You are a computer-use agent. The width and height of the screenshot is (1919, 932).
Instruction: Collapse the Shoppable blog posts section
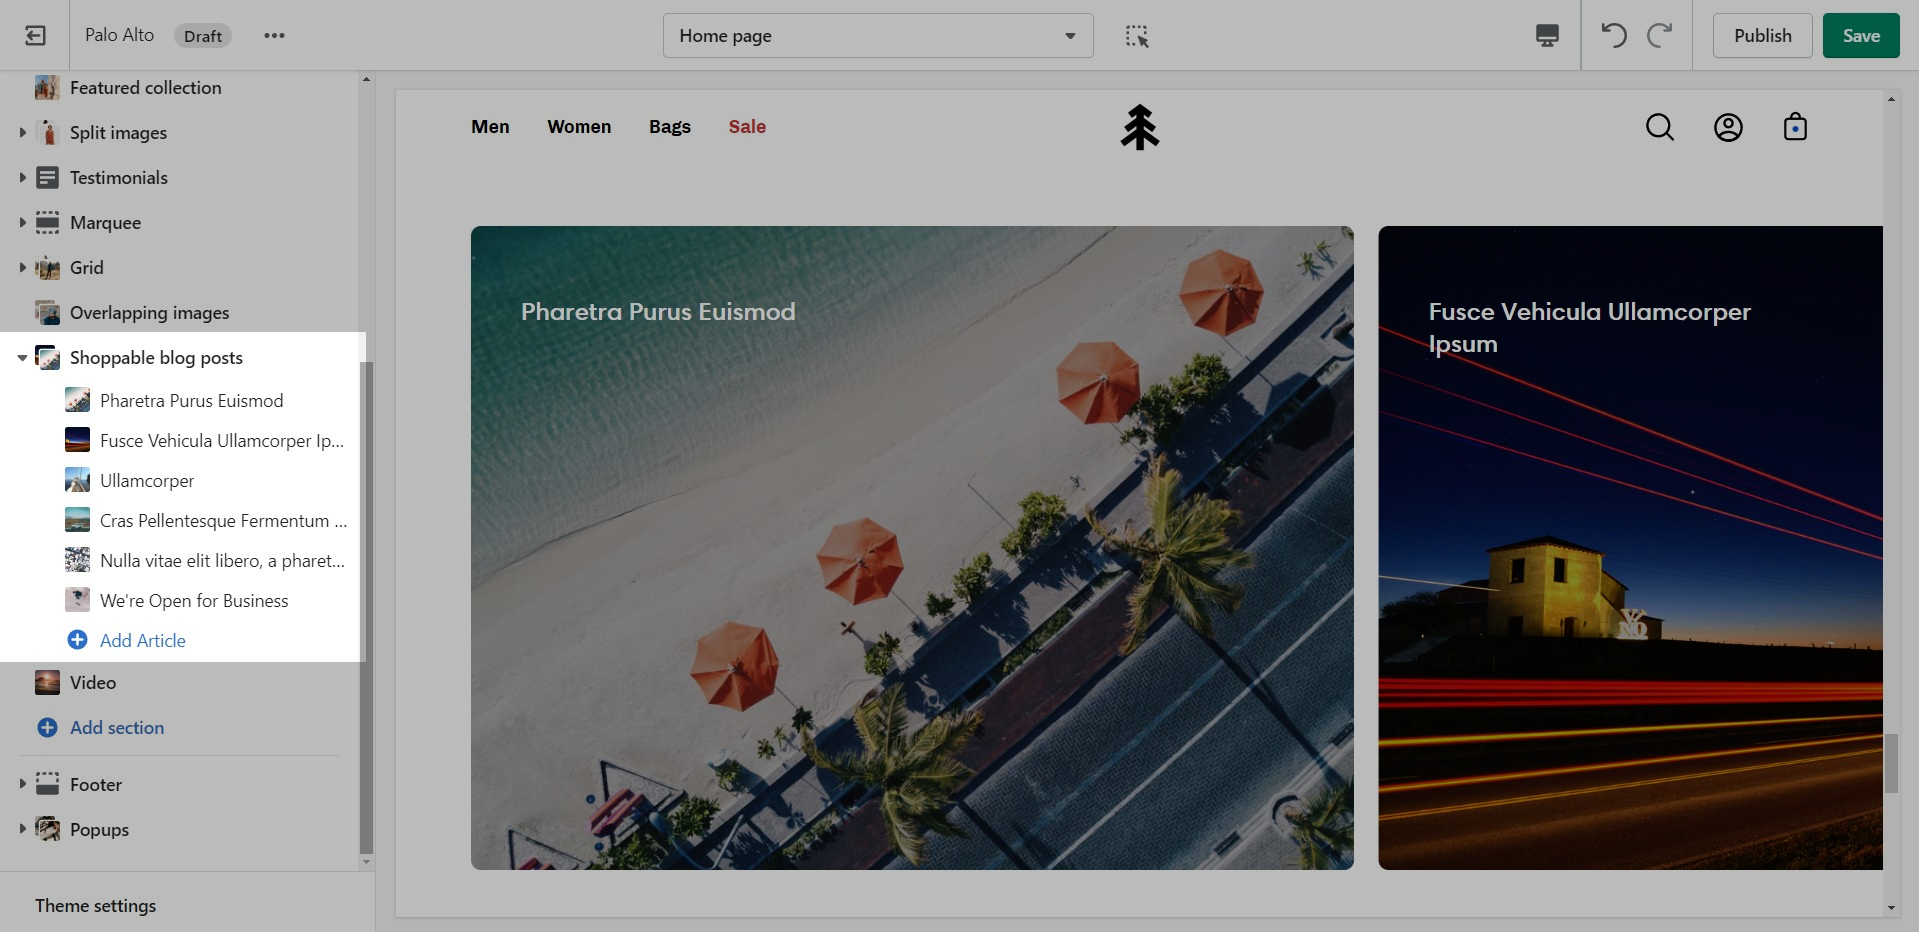pyautogui.click(x=22, y=358)
